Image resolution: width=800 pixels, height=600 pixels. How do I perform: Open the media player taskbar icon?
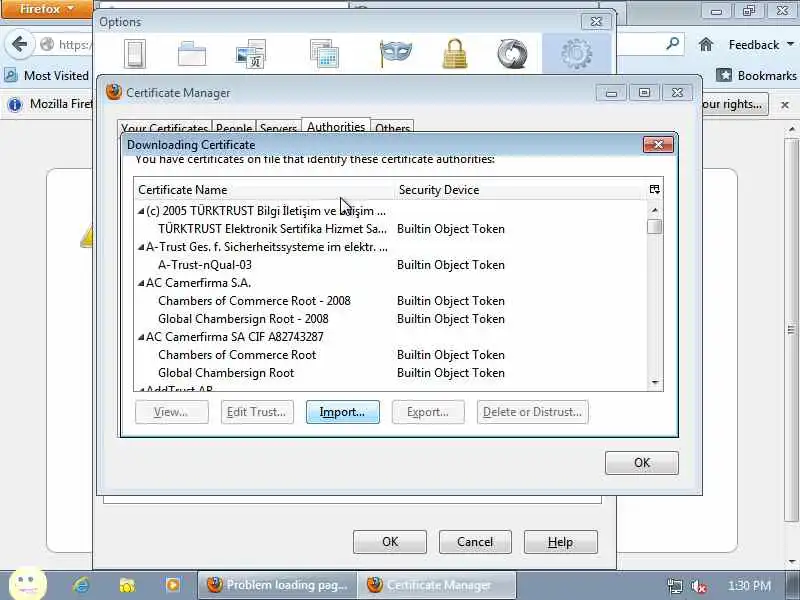tap(173, 585)
